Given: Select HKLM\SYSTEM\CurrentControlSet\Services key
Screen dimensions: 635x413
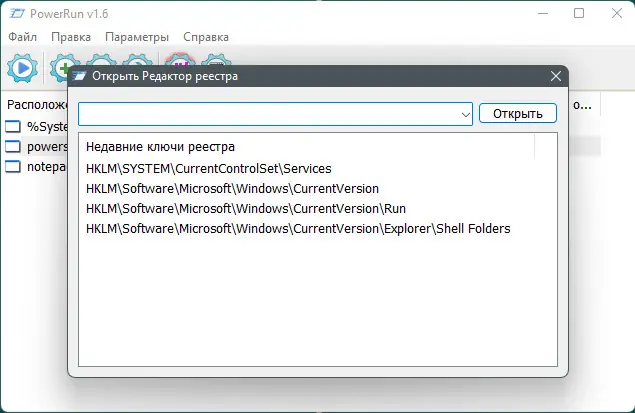Looking at the screenshot, I should coord(209,169).
